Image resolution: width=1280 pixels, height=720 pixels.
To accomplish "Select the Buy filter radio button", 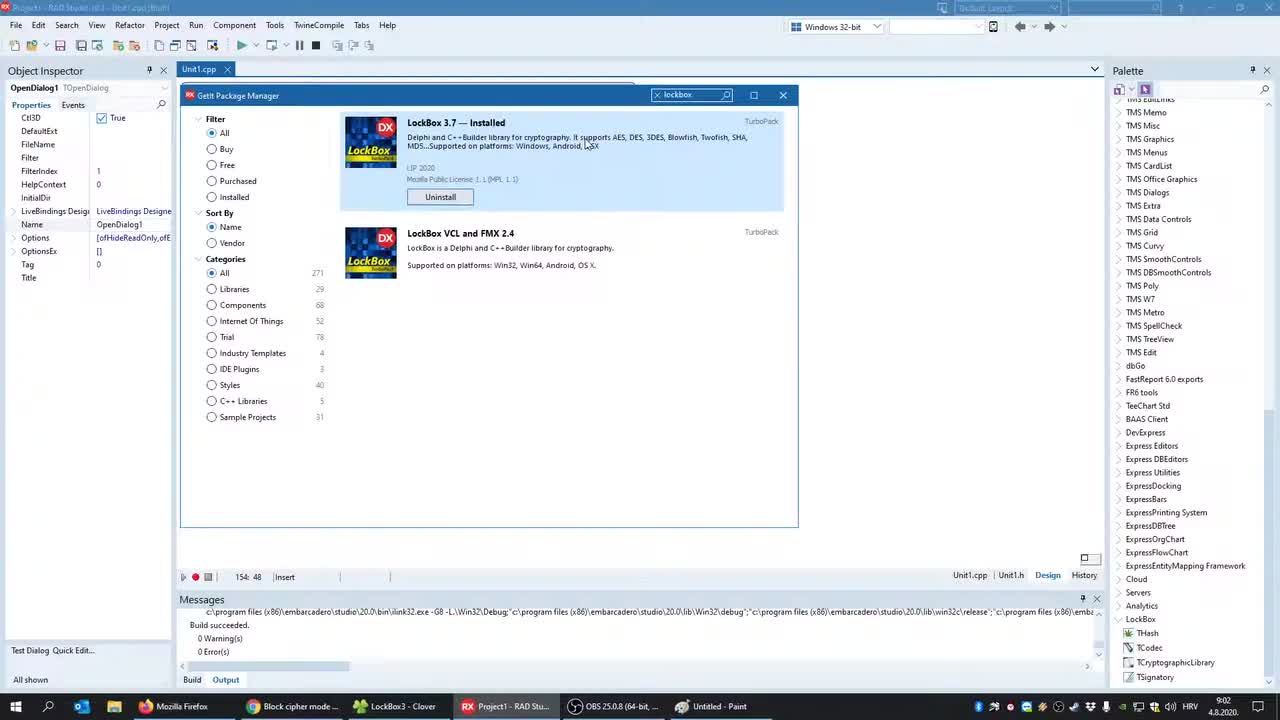I will click(211, 149).
